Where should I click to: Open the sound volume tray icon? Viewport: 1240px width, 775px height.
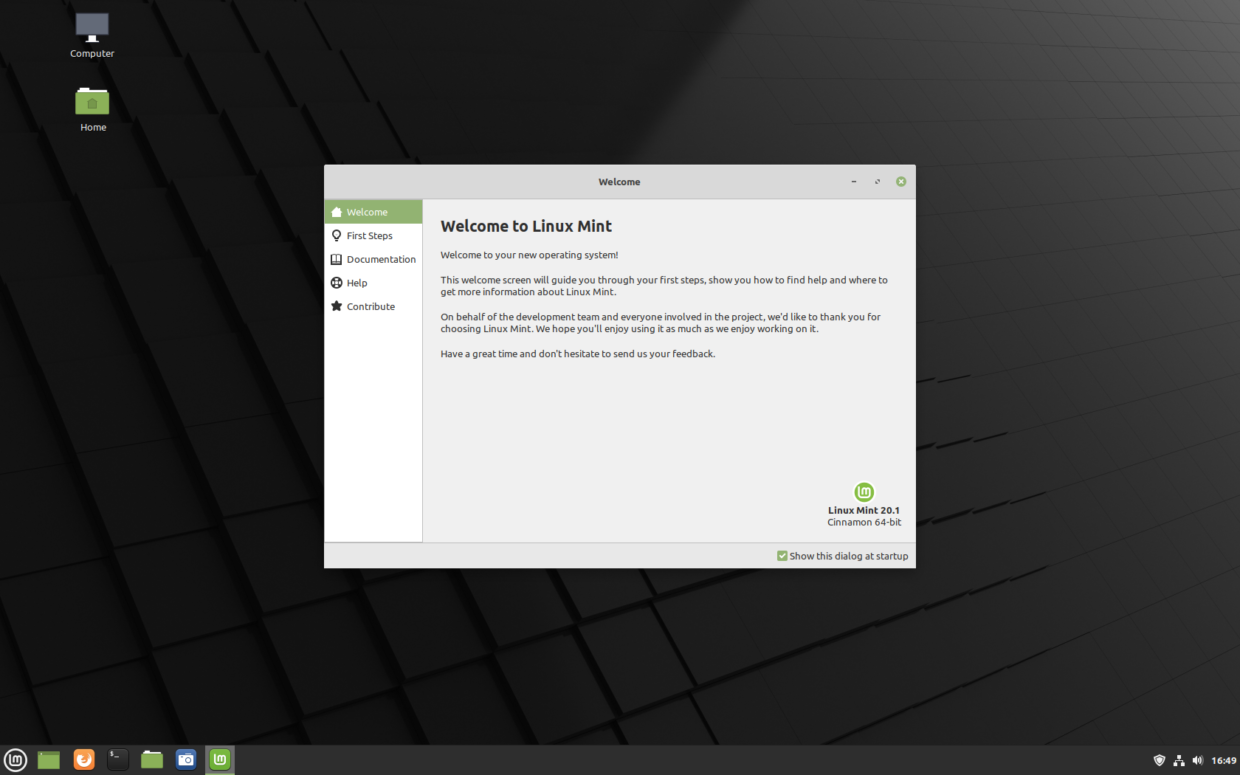pyautogui.click(x=1198, y=760)
